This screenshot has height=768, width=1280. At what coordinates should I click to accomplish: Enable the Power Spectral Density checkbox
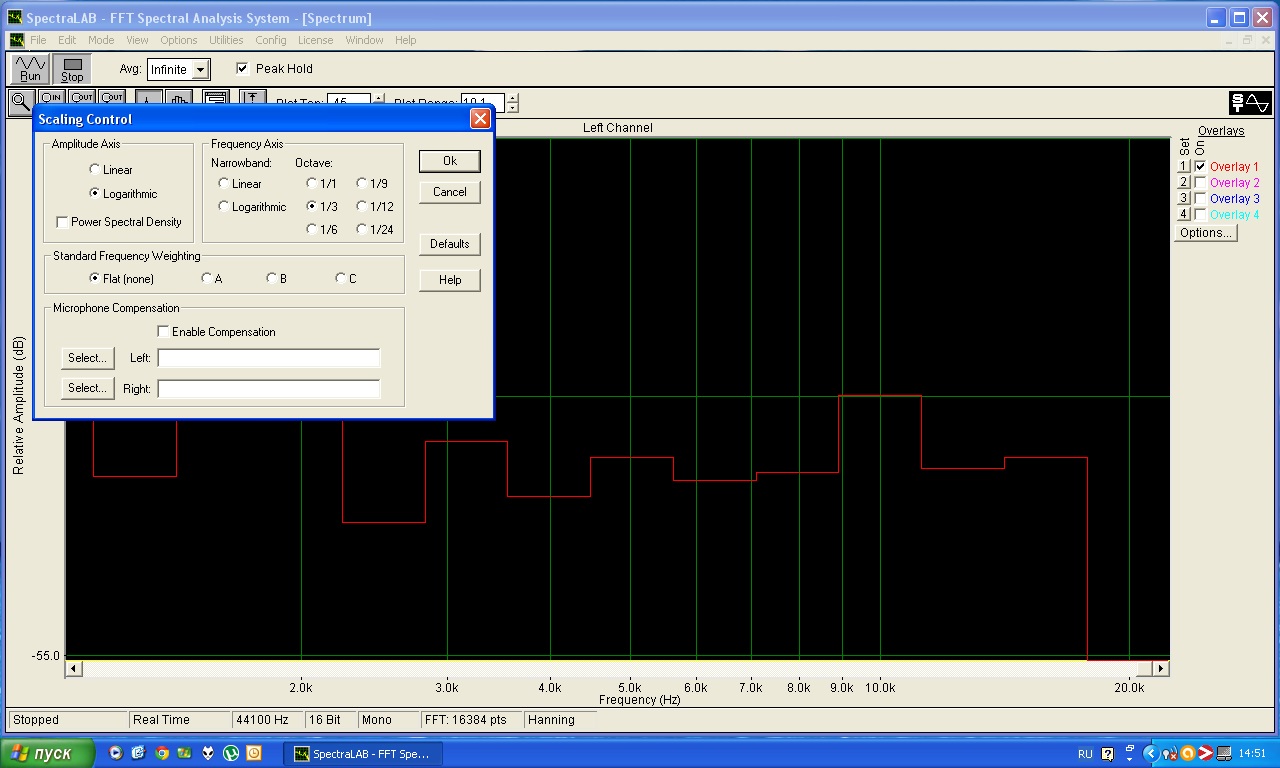[x=63, y=222]
